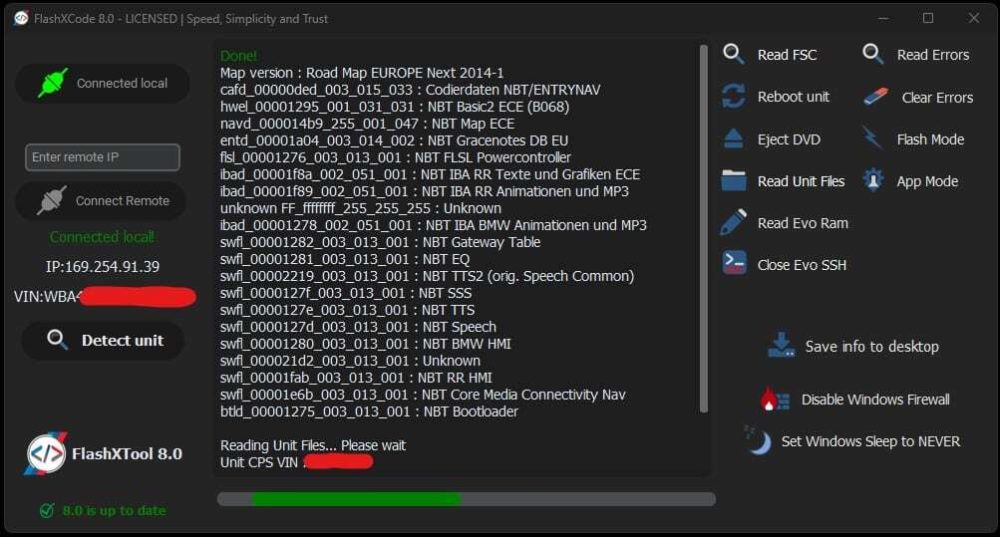Click the FlashXTool 8.0 logo
This screenshot has width=1000, height=537.
coord(46,453)
